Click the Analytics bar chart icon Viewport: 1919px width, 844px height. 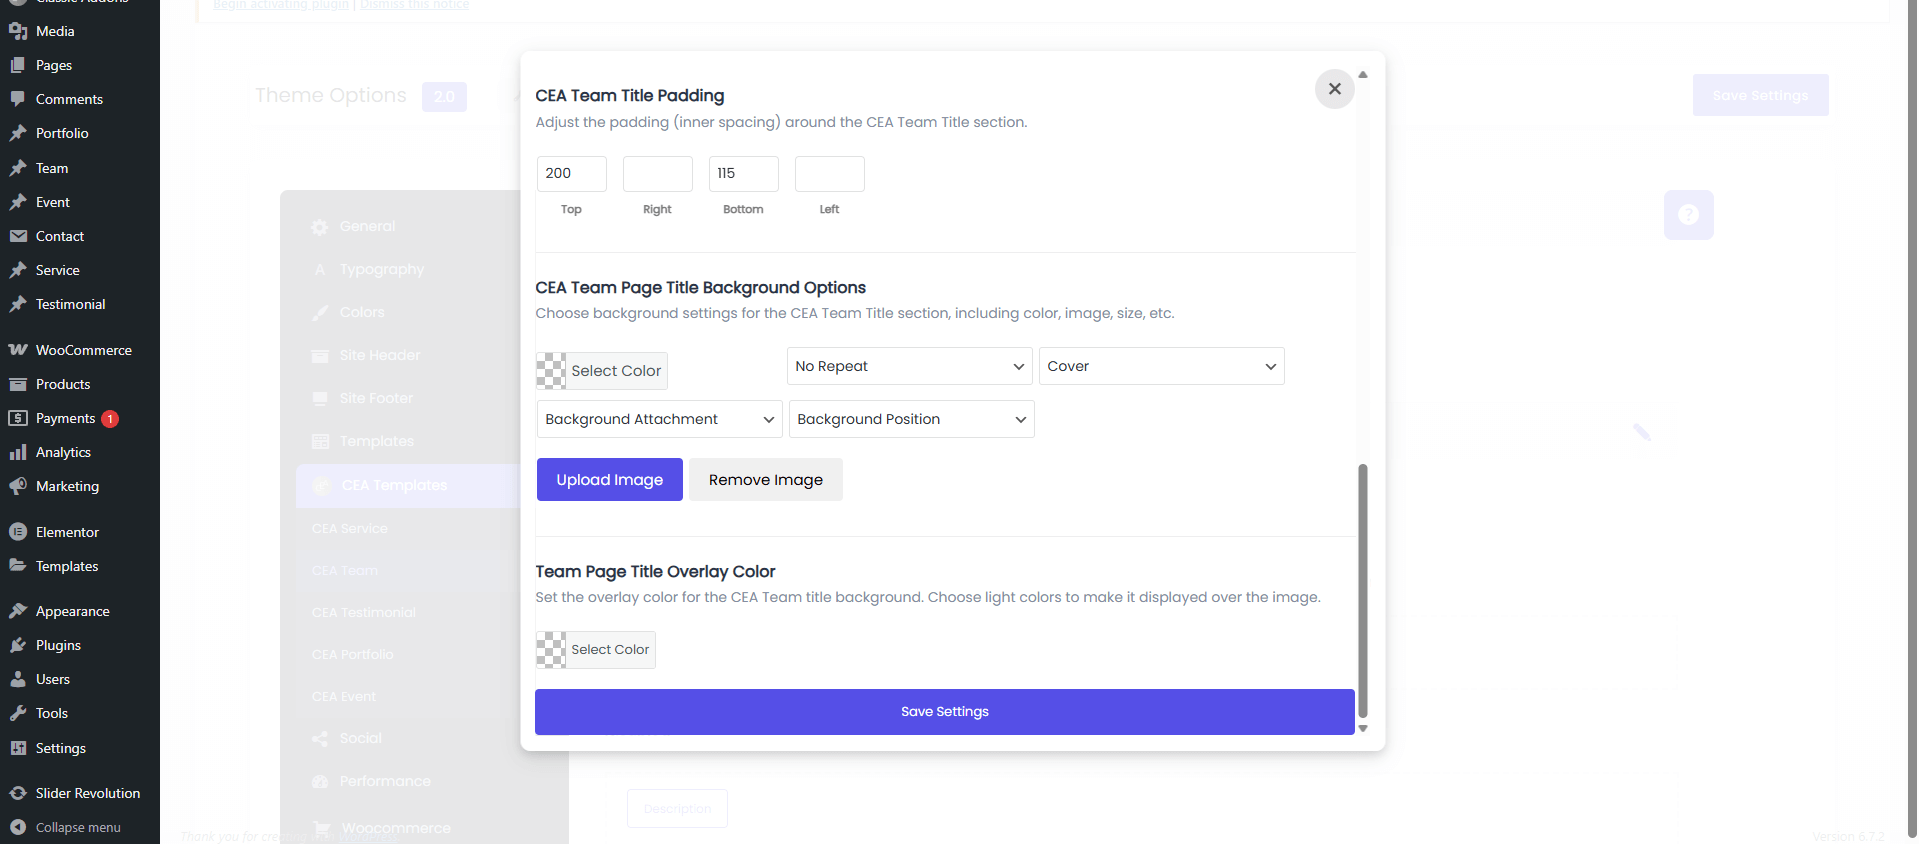pyautogui.click(x=18, y=452)
